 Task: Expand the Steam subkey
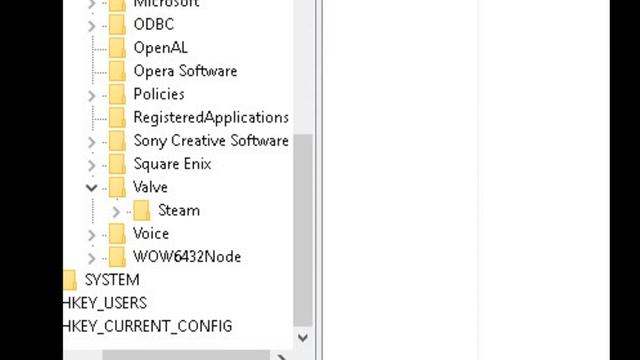[116, 212]
